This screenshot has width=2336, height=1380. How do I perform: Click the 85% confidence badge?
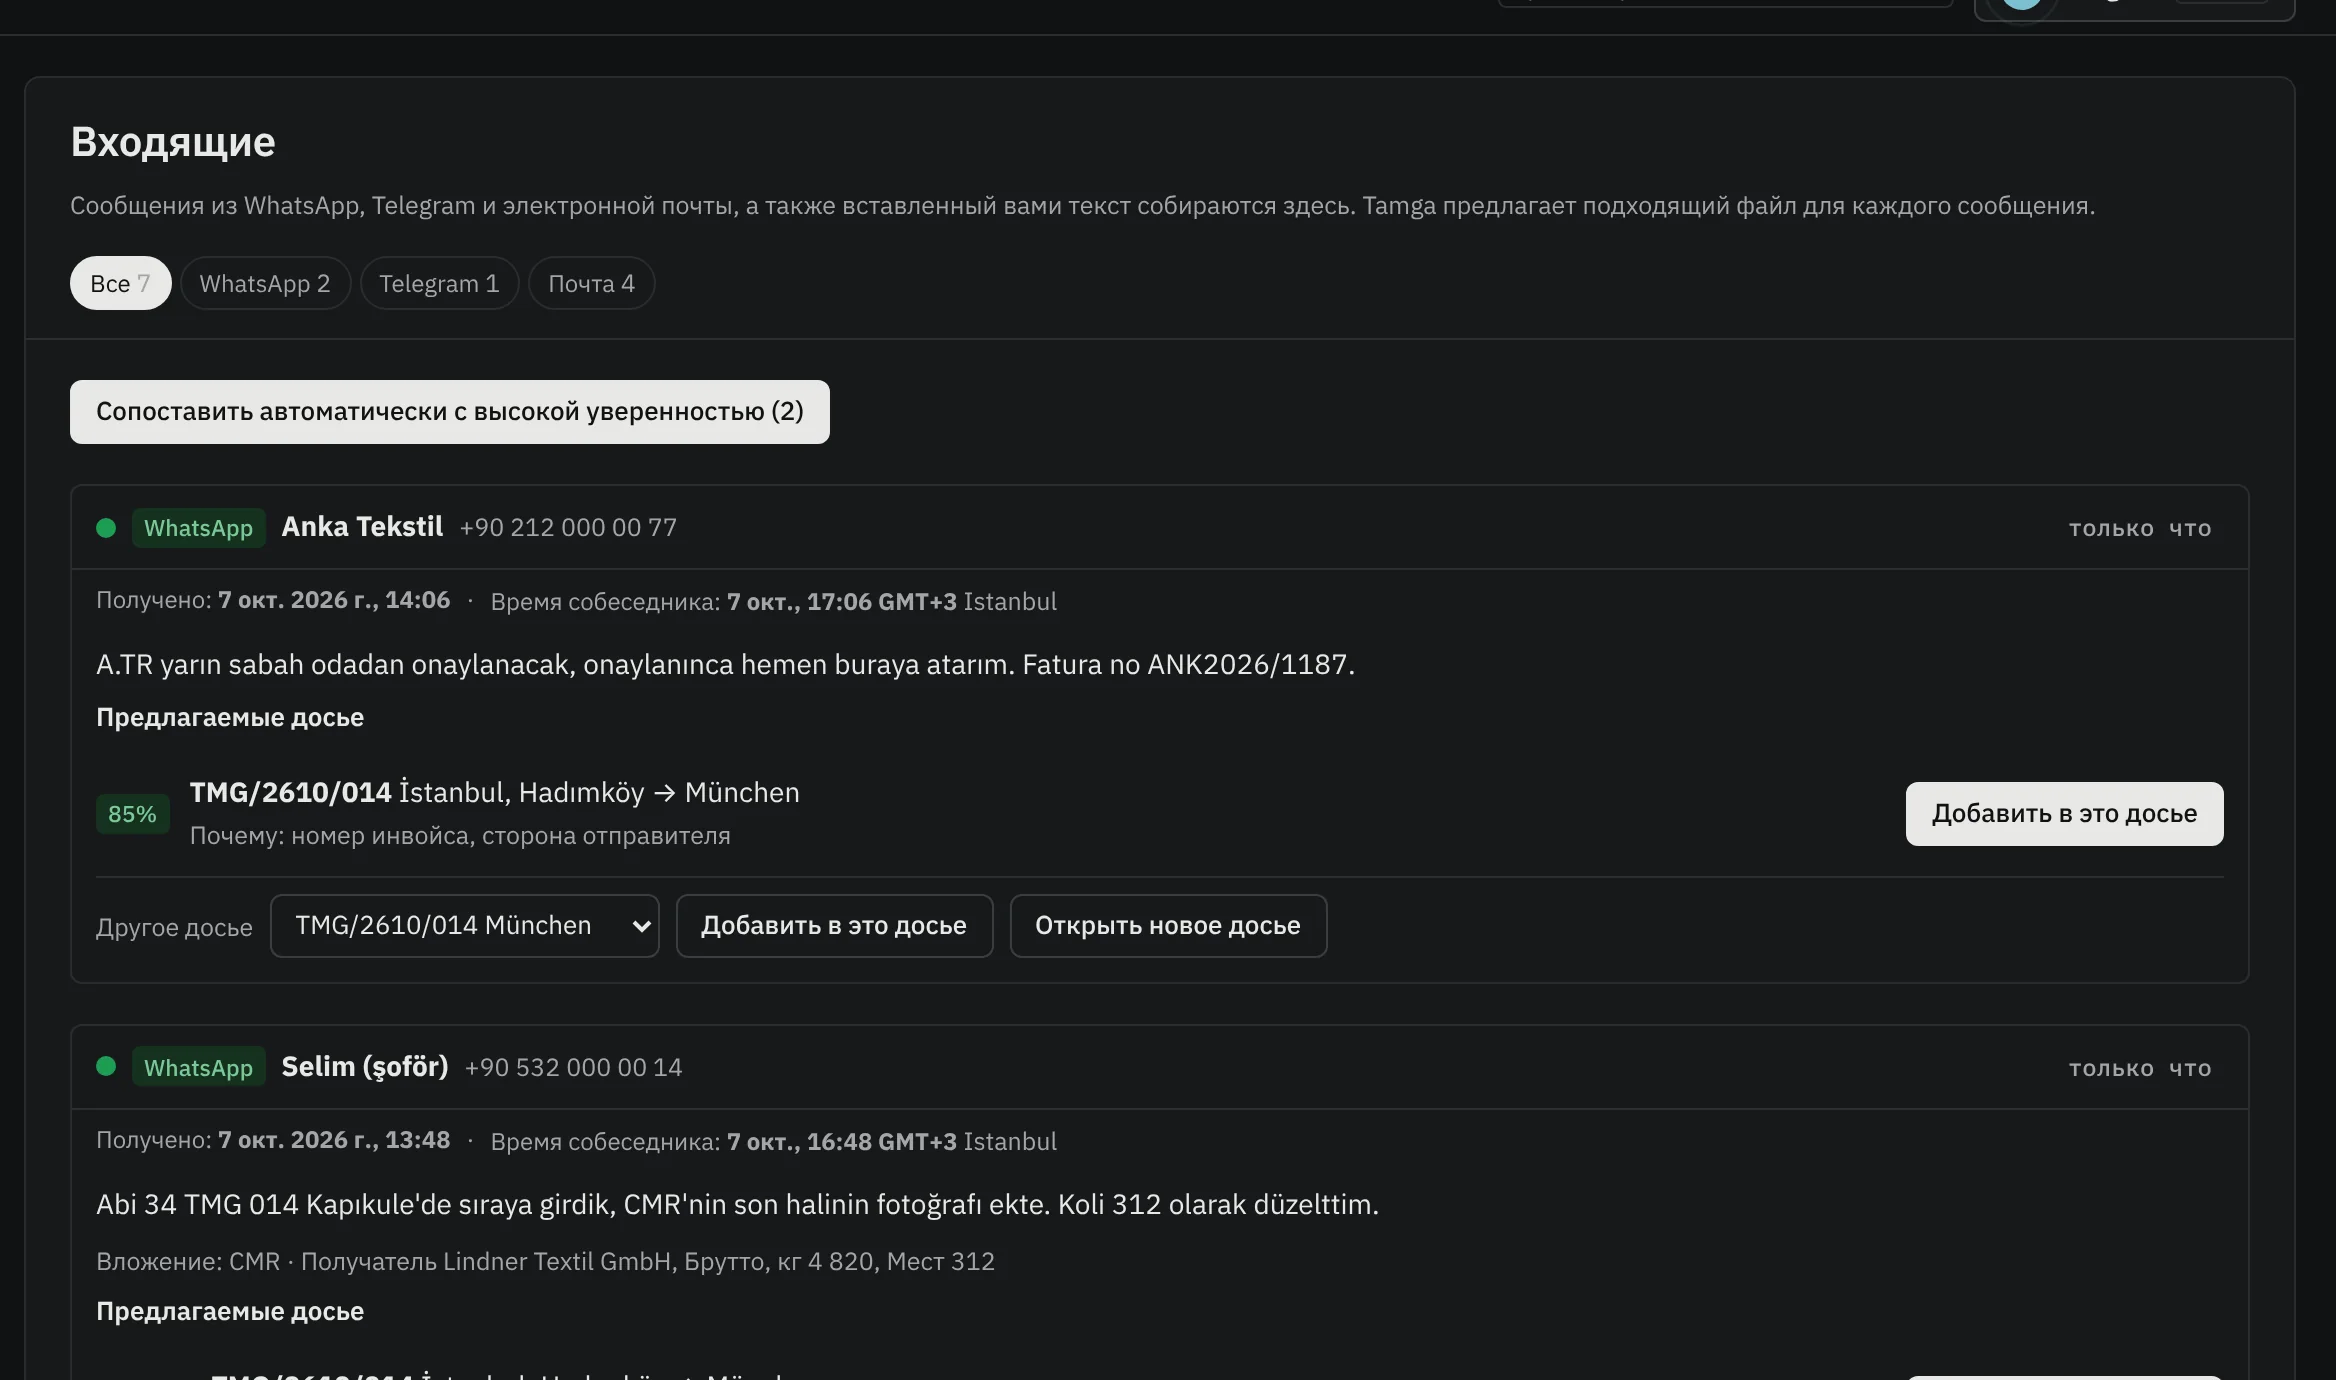tap(132, 814)
